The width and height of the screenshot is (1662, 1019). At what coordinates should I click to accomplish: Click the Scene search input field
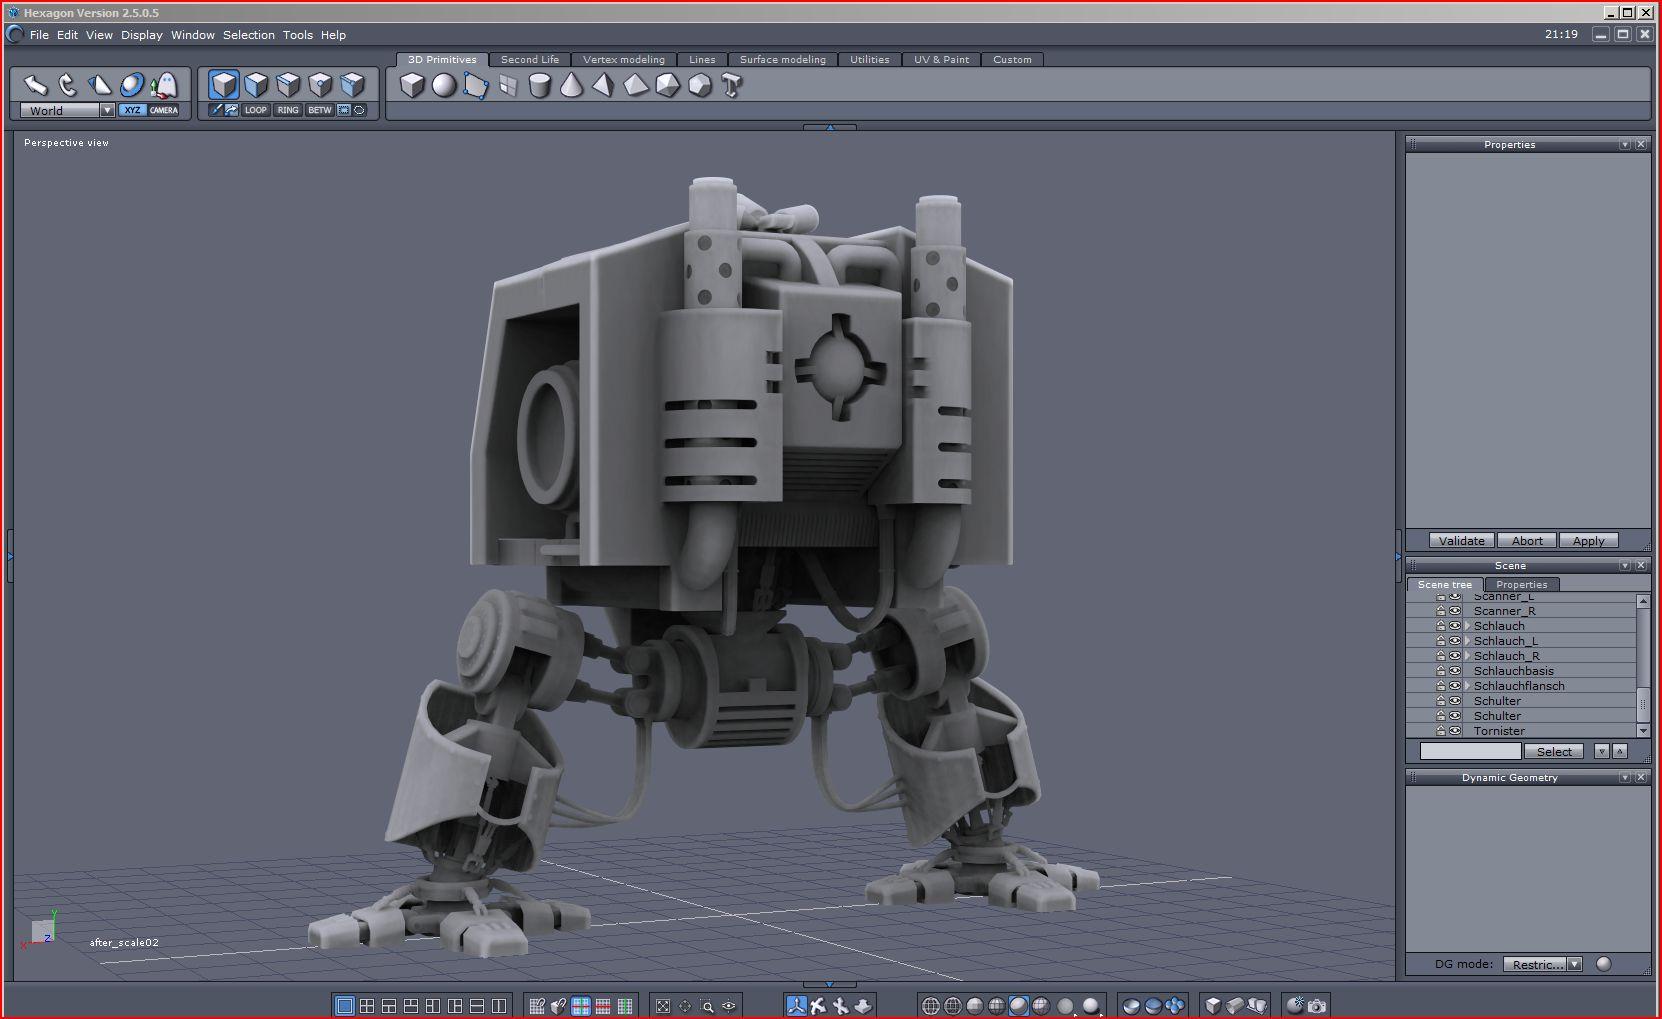(x=1470, y=751)
